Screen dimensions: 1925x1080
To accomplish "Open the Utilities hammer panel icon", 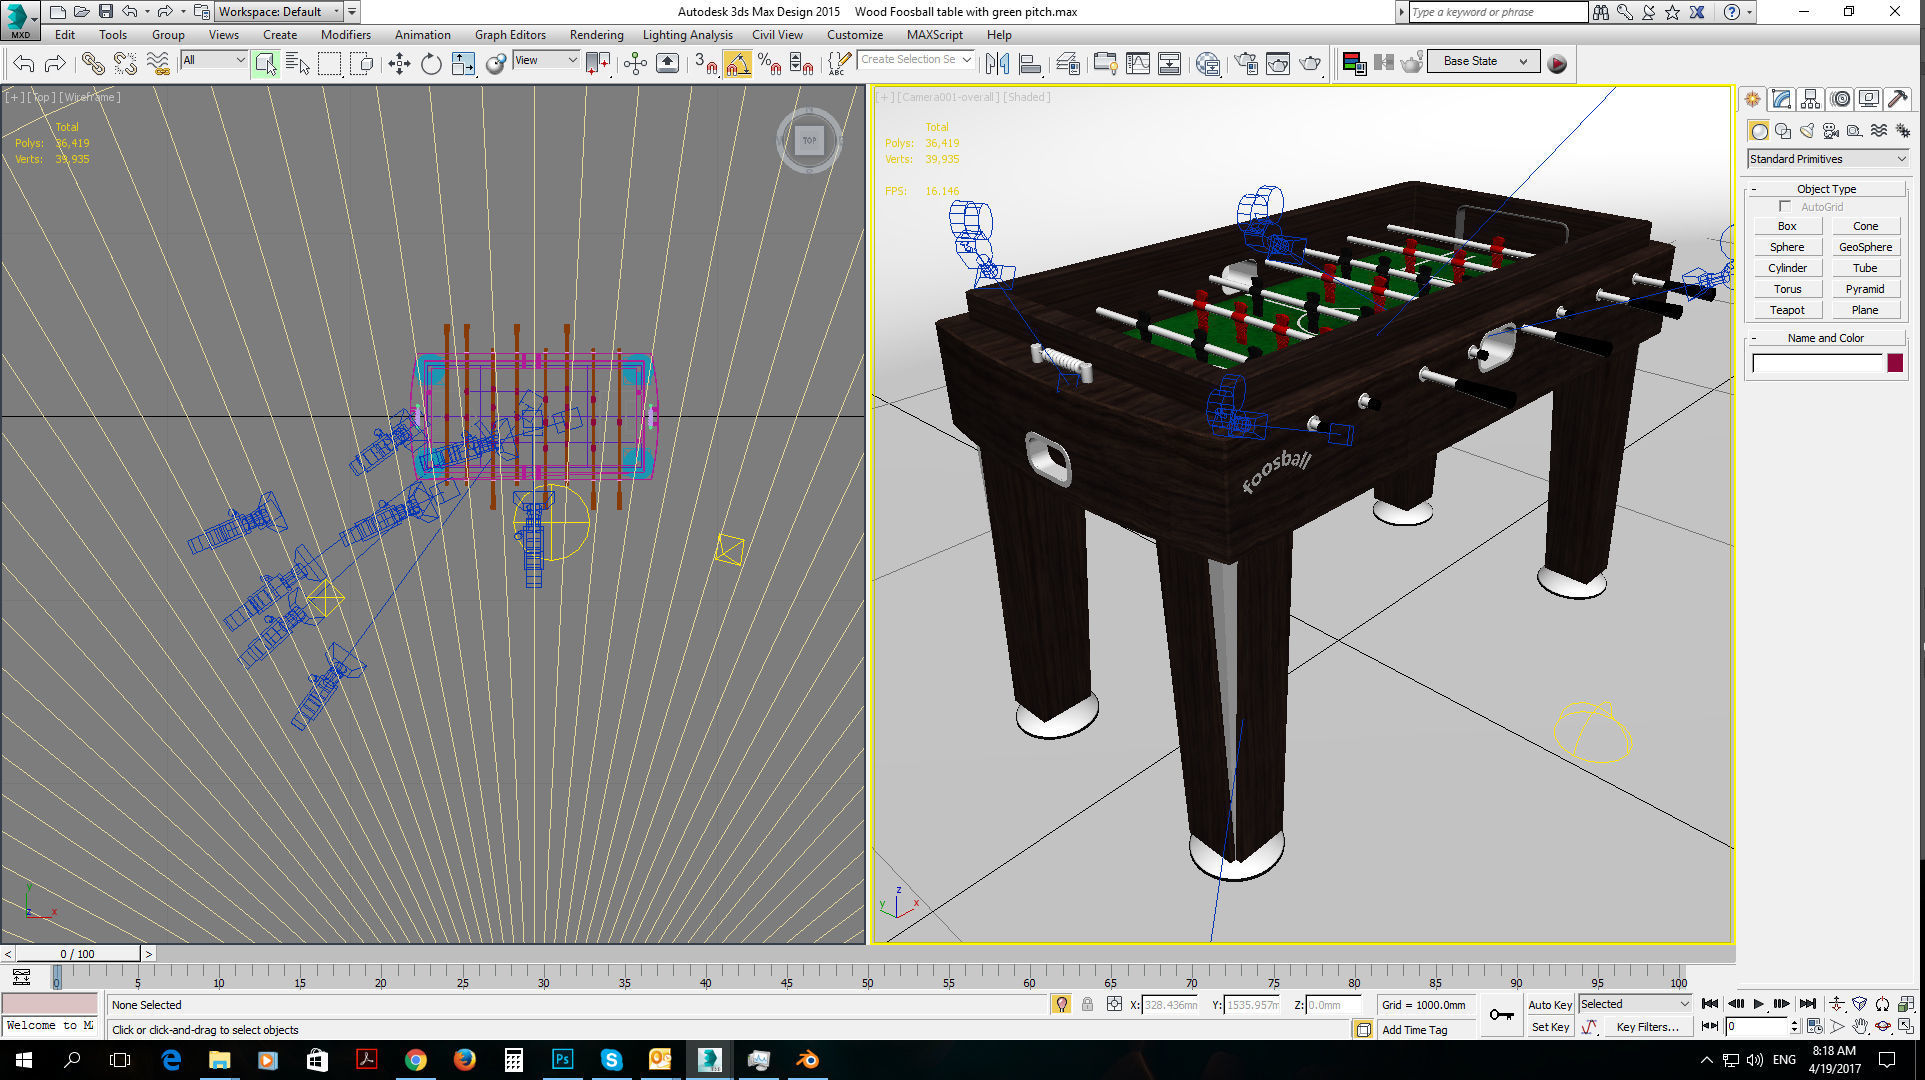I will (x=1897, y=99).
